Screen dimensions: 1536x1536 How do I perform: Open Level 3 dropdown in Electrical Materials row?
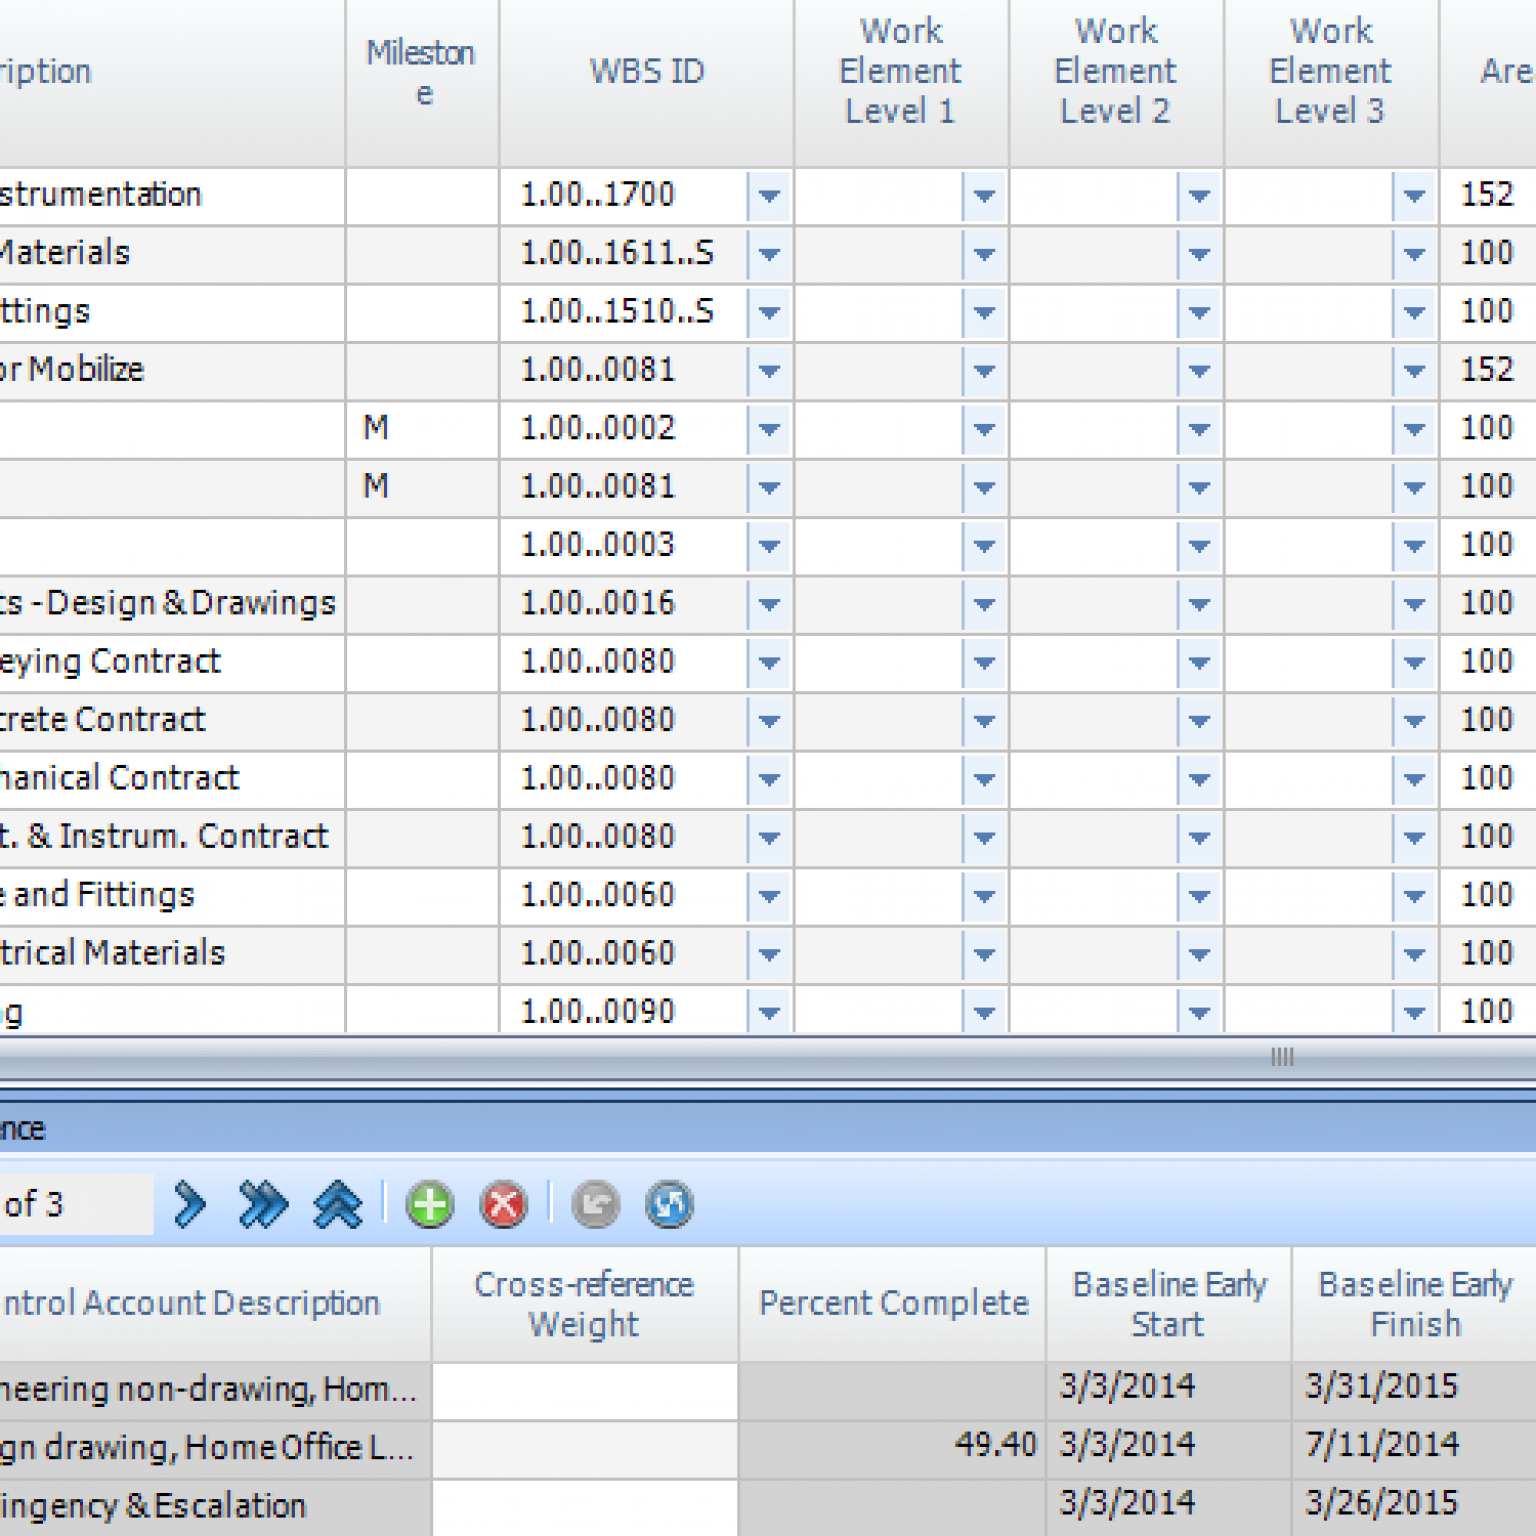coord(1414,954)
